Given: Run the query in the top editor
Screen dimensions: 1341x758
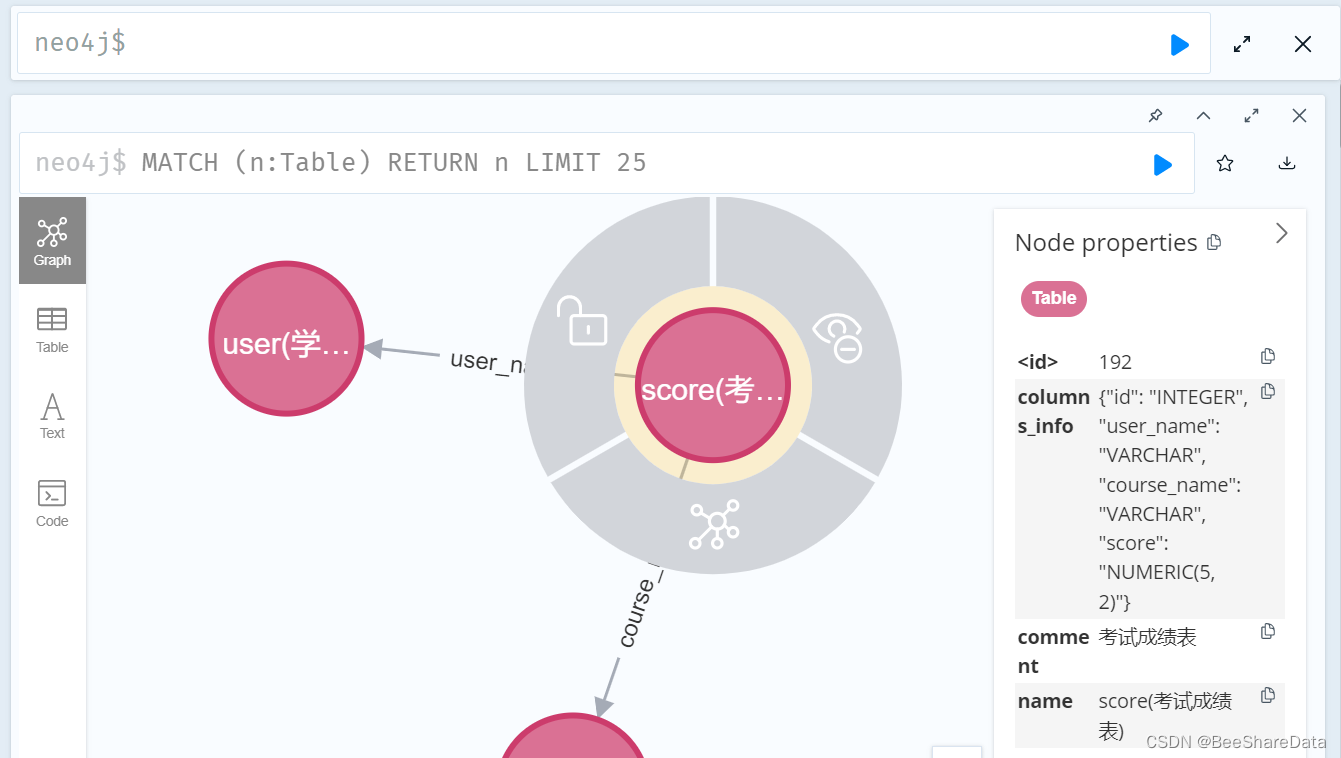Looking at the screenshot, I should click(x=1180, y=44).
